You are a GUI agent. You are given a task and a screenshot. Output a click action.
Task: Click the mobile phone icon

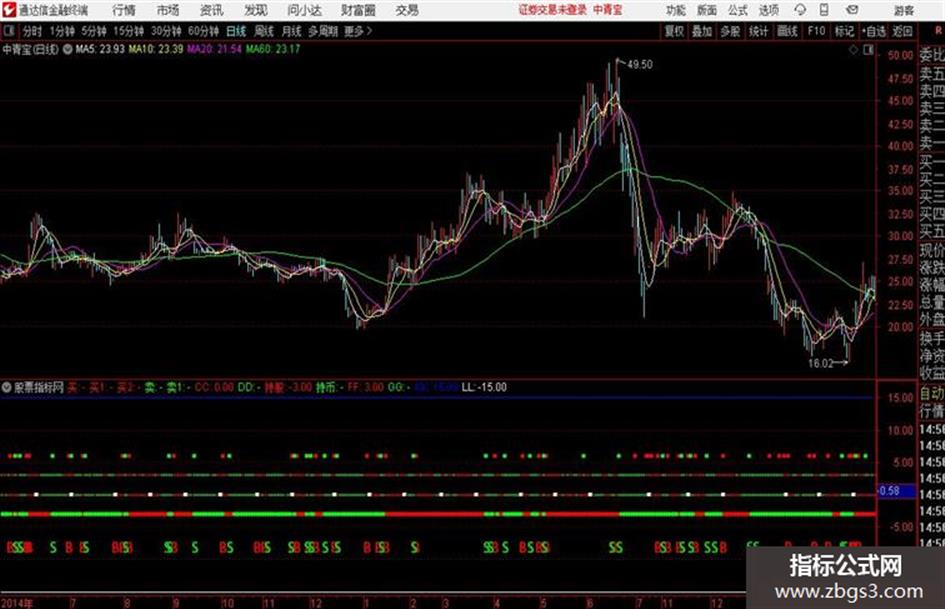824,10
